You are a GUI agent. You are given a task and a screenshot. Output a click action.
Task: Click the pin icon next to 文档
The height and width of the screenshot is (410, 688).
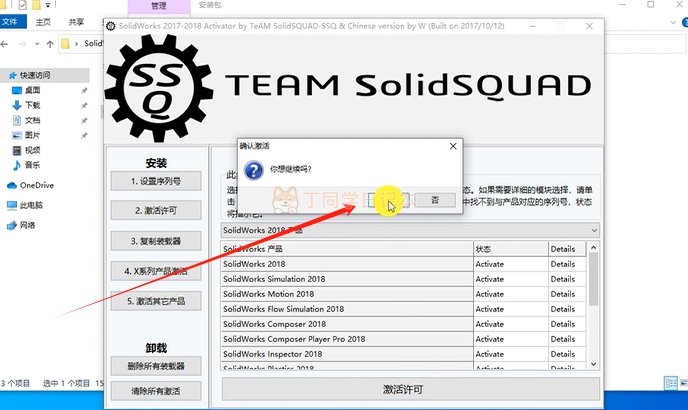[x=84, y=120]
